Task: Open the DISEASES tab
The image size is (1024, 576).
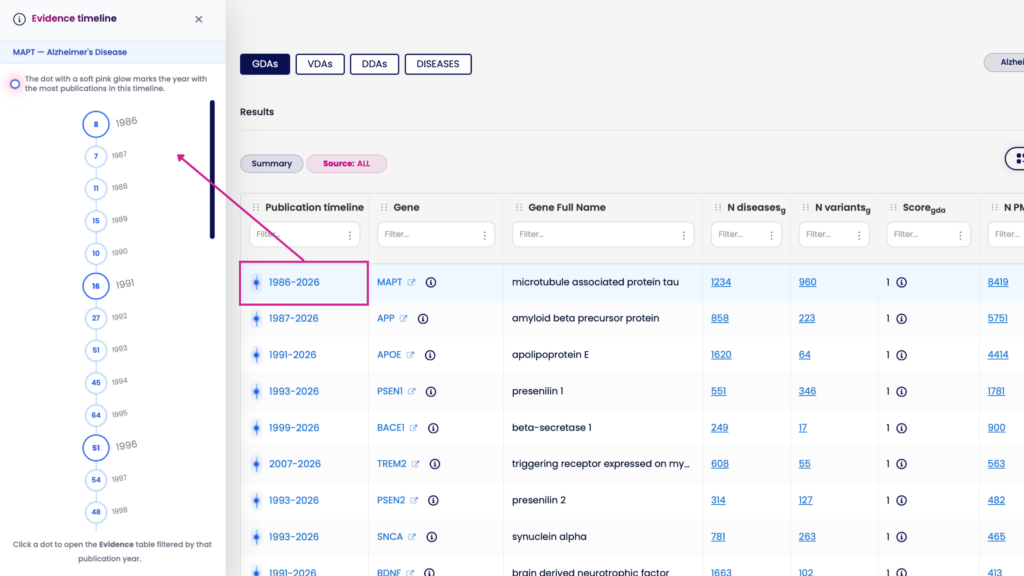Action: (438, 63)
